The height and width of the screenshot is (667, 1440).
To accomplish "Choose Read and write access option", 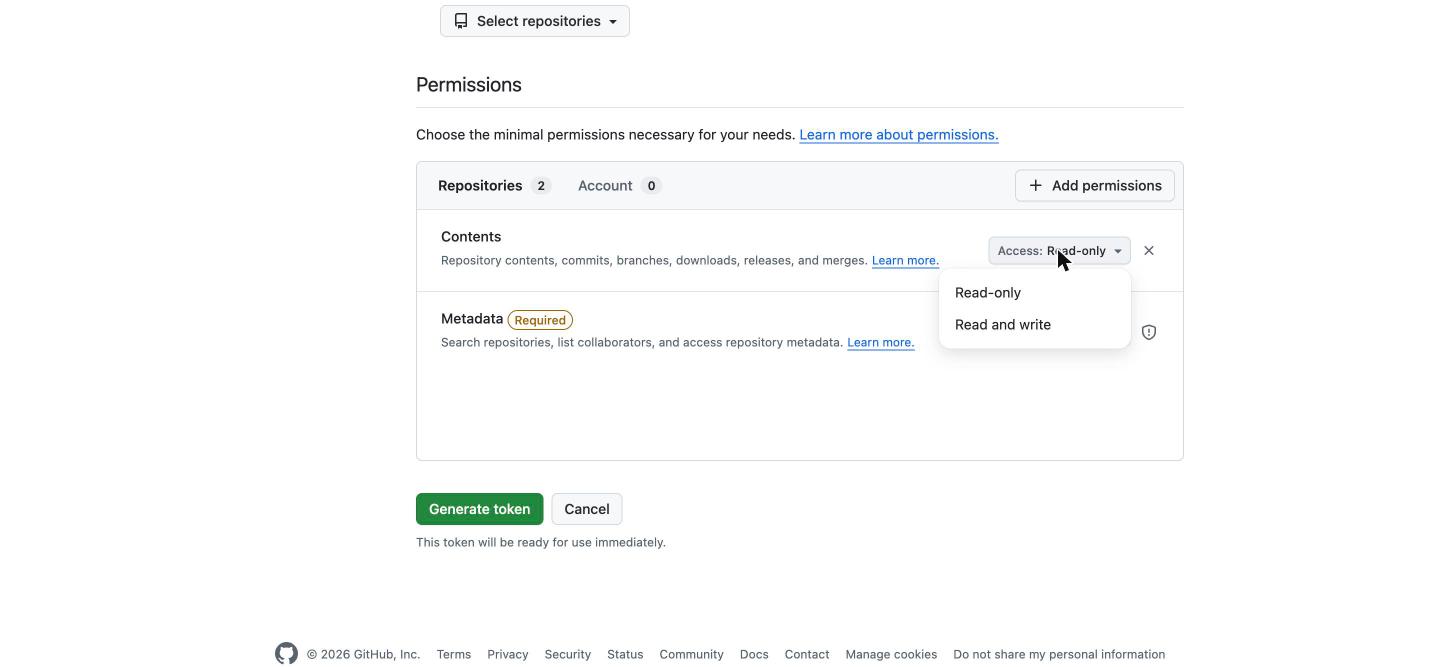I will 1035,325.
